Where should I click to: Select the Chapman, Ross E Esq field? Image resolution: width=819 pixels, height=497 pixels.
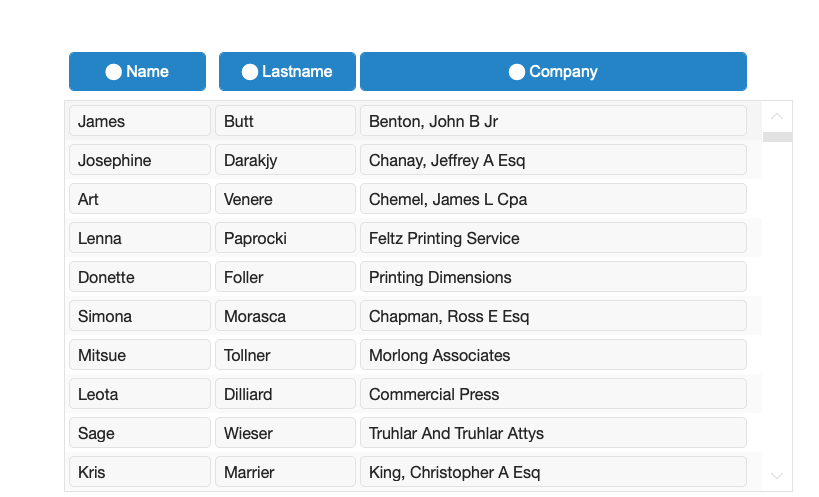553,316
